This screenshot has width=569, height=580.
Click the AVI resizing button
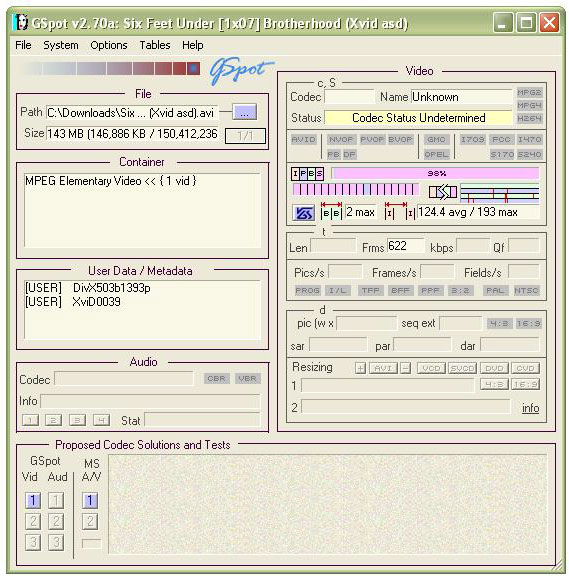383,368
